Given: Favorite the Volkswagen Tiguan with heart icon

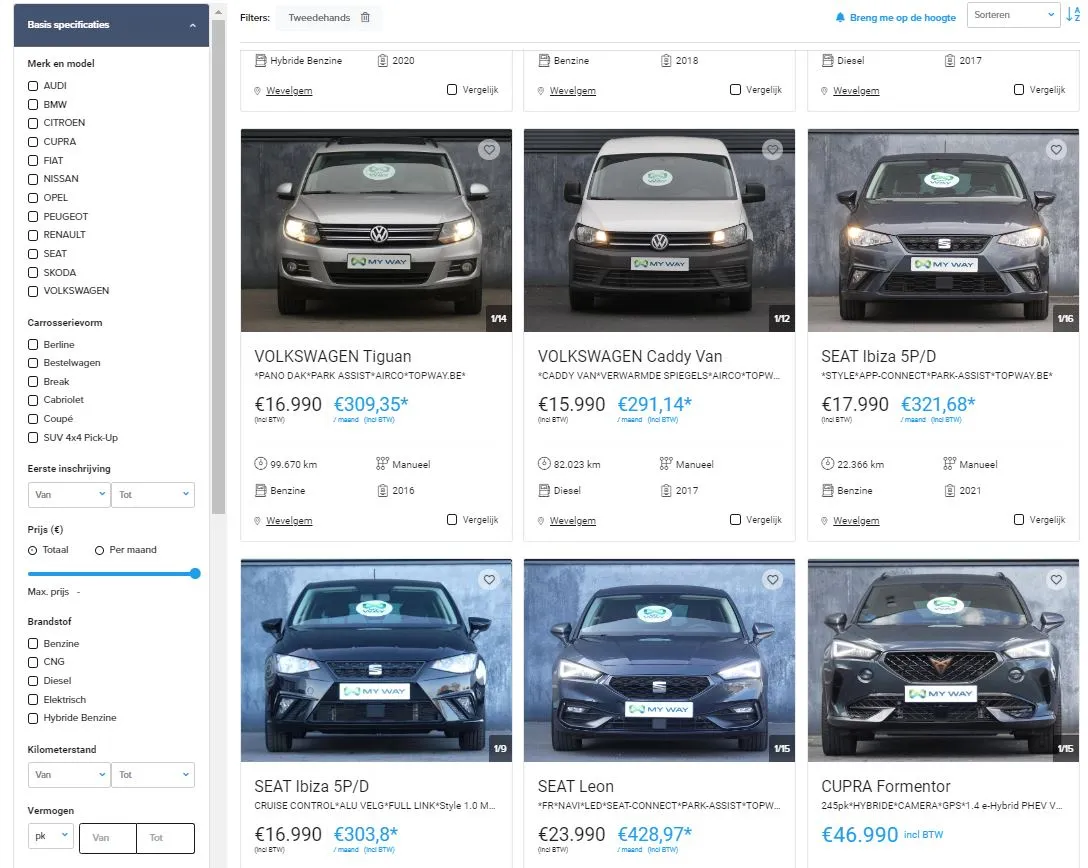Looking at the screenshot, I should (x=489, y=150).
